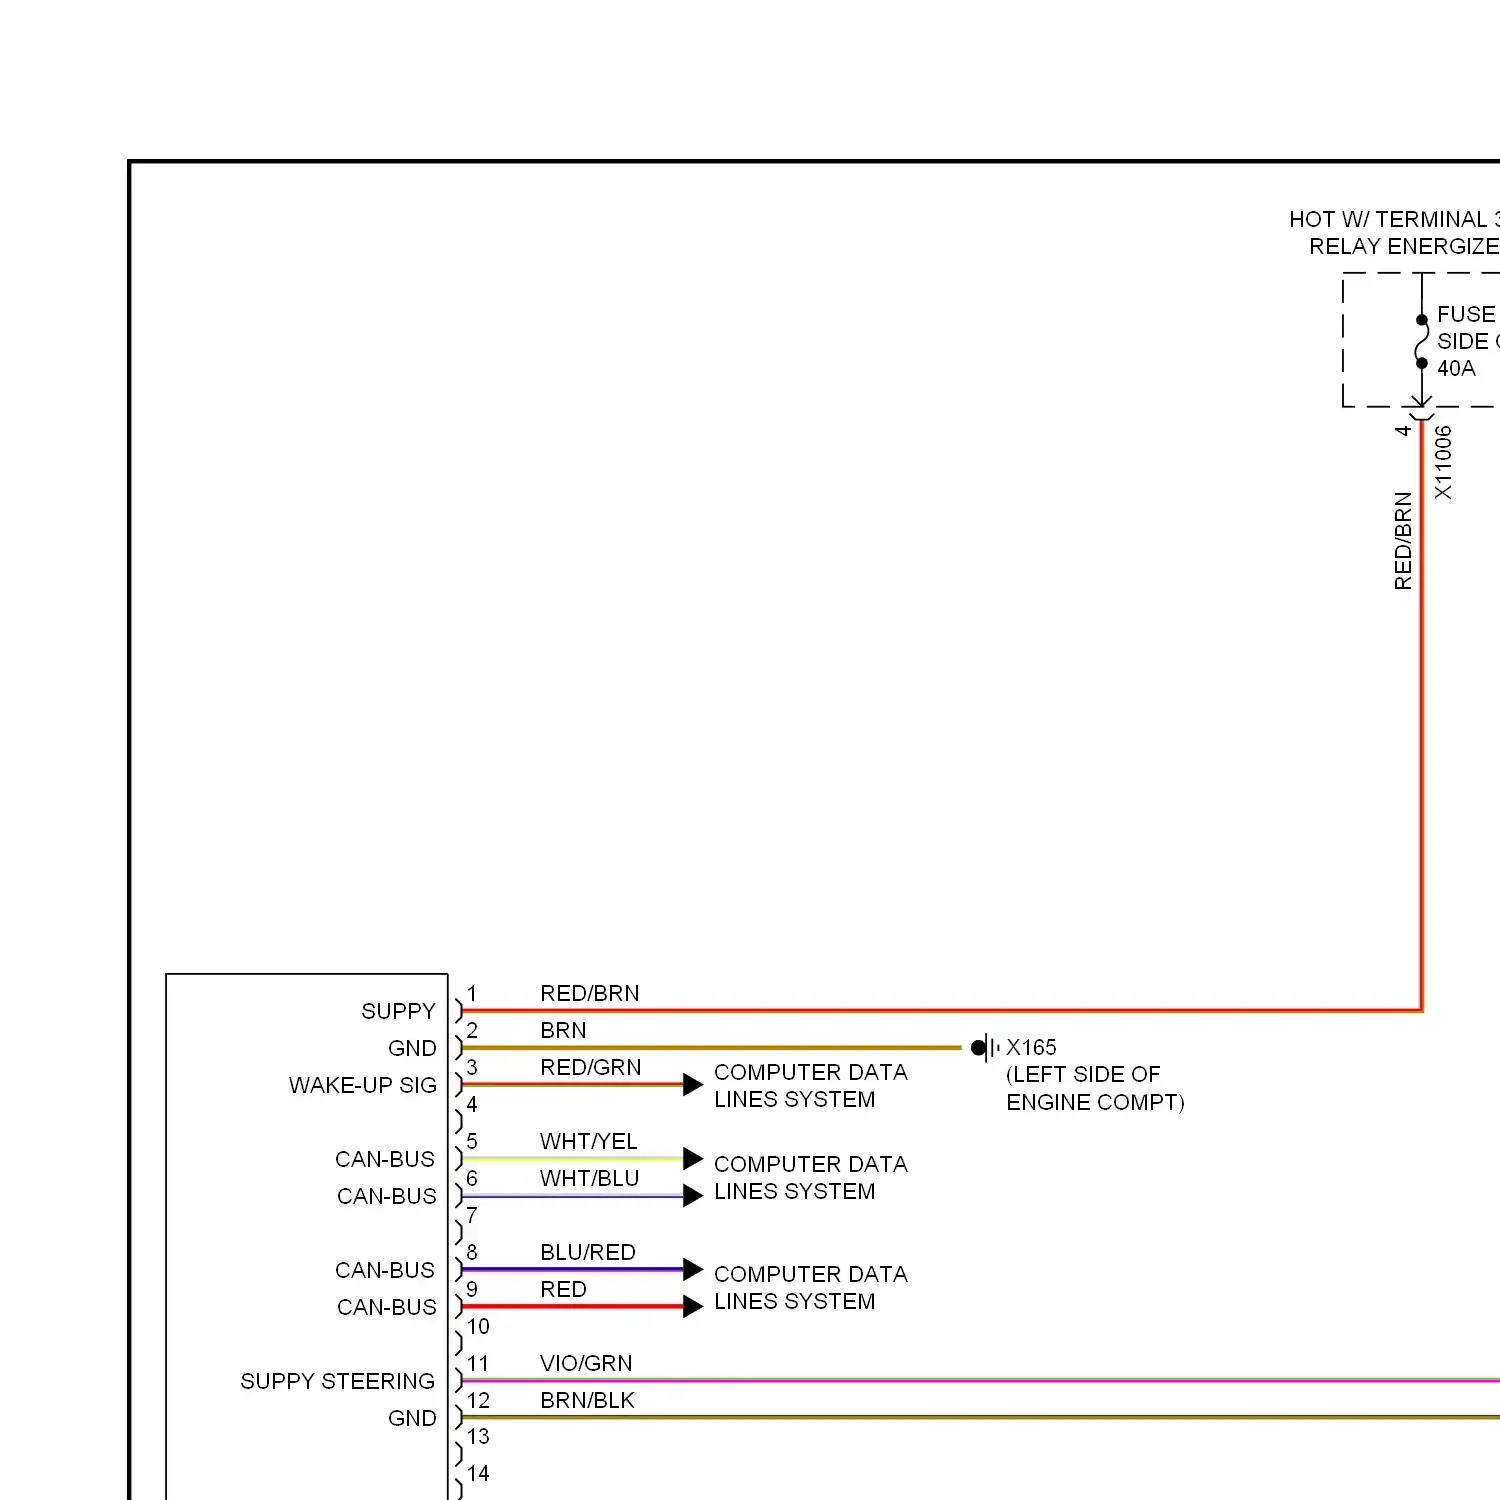Screen dimensions: 1500x1500
Task: Select the vertical 'X11006' connector label
Action: [1443, 462]
